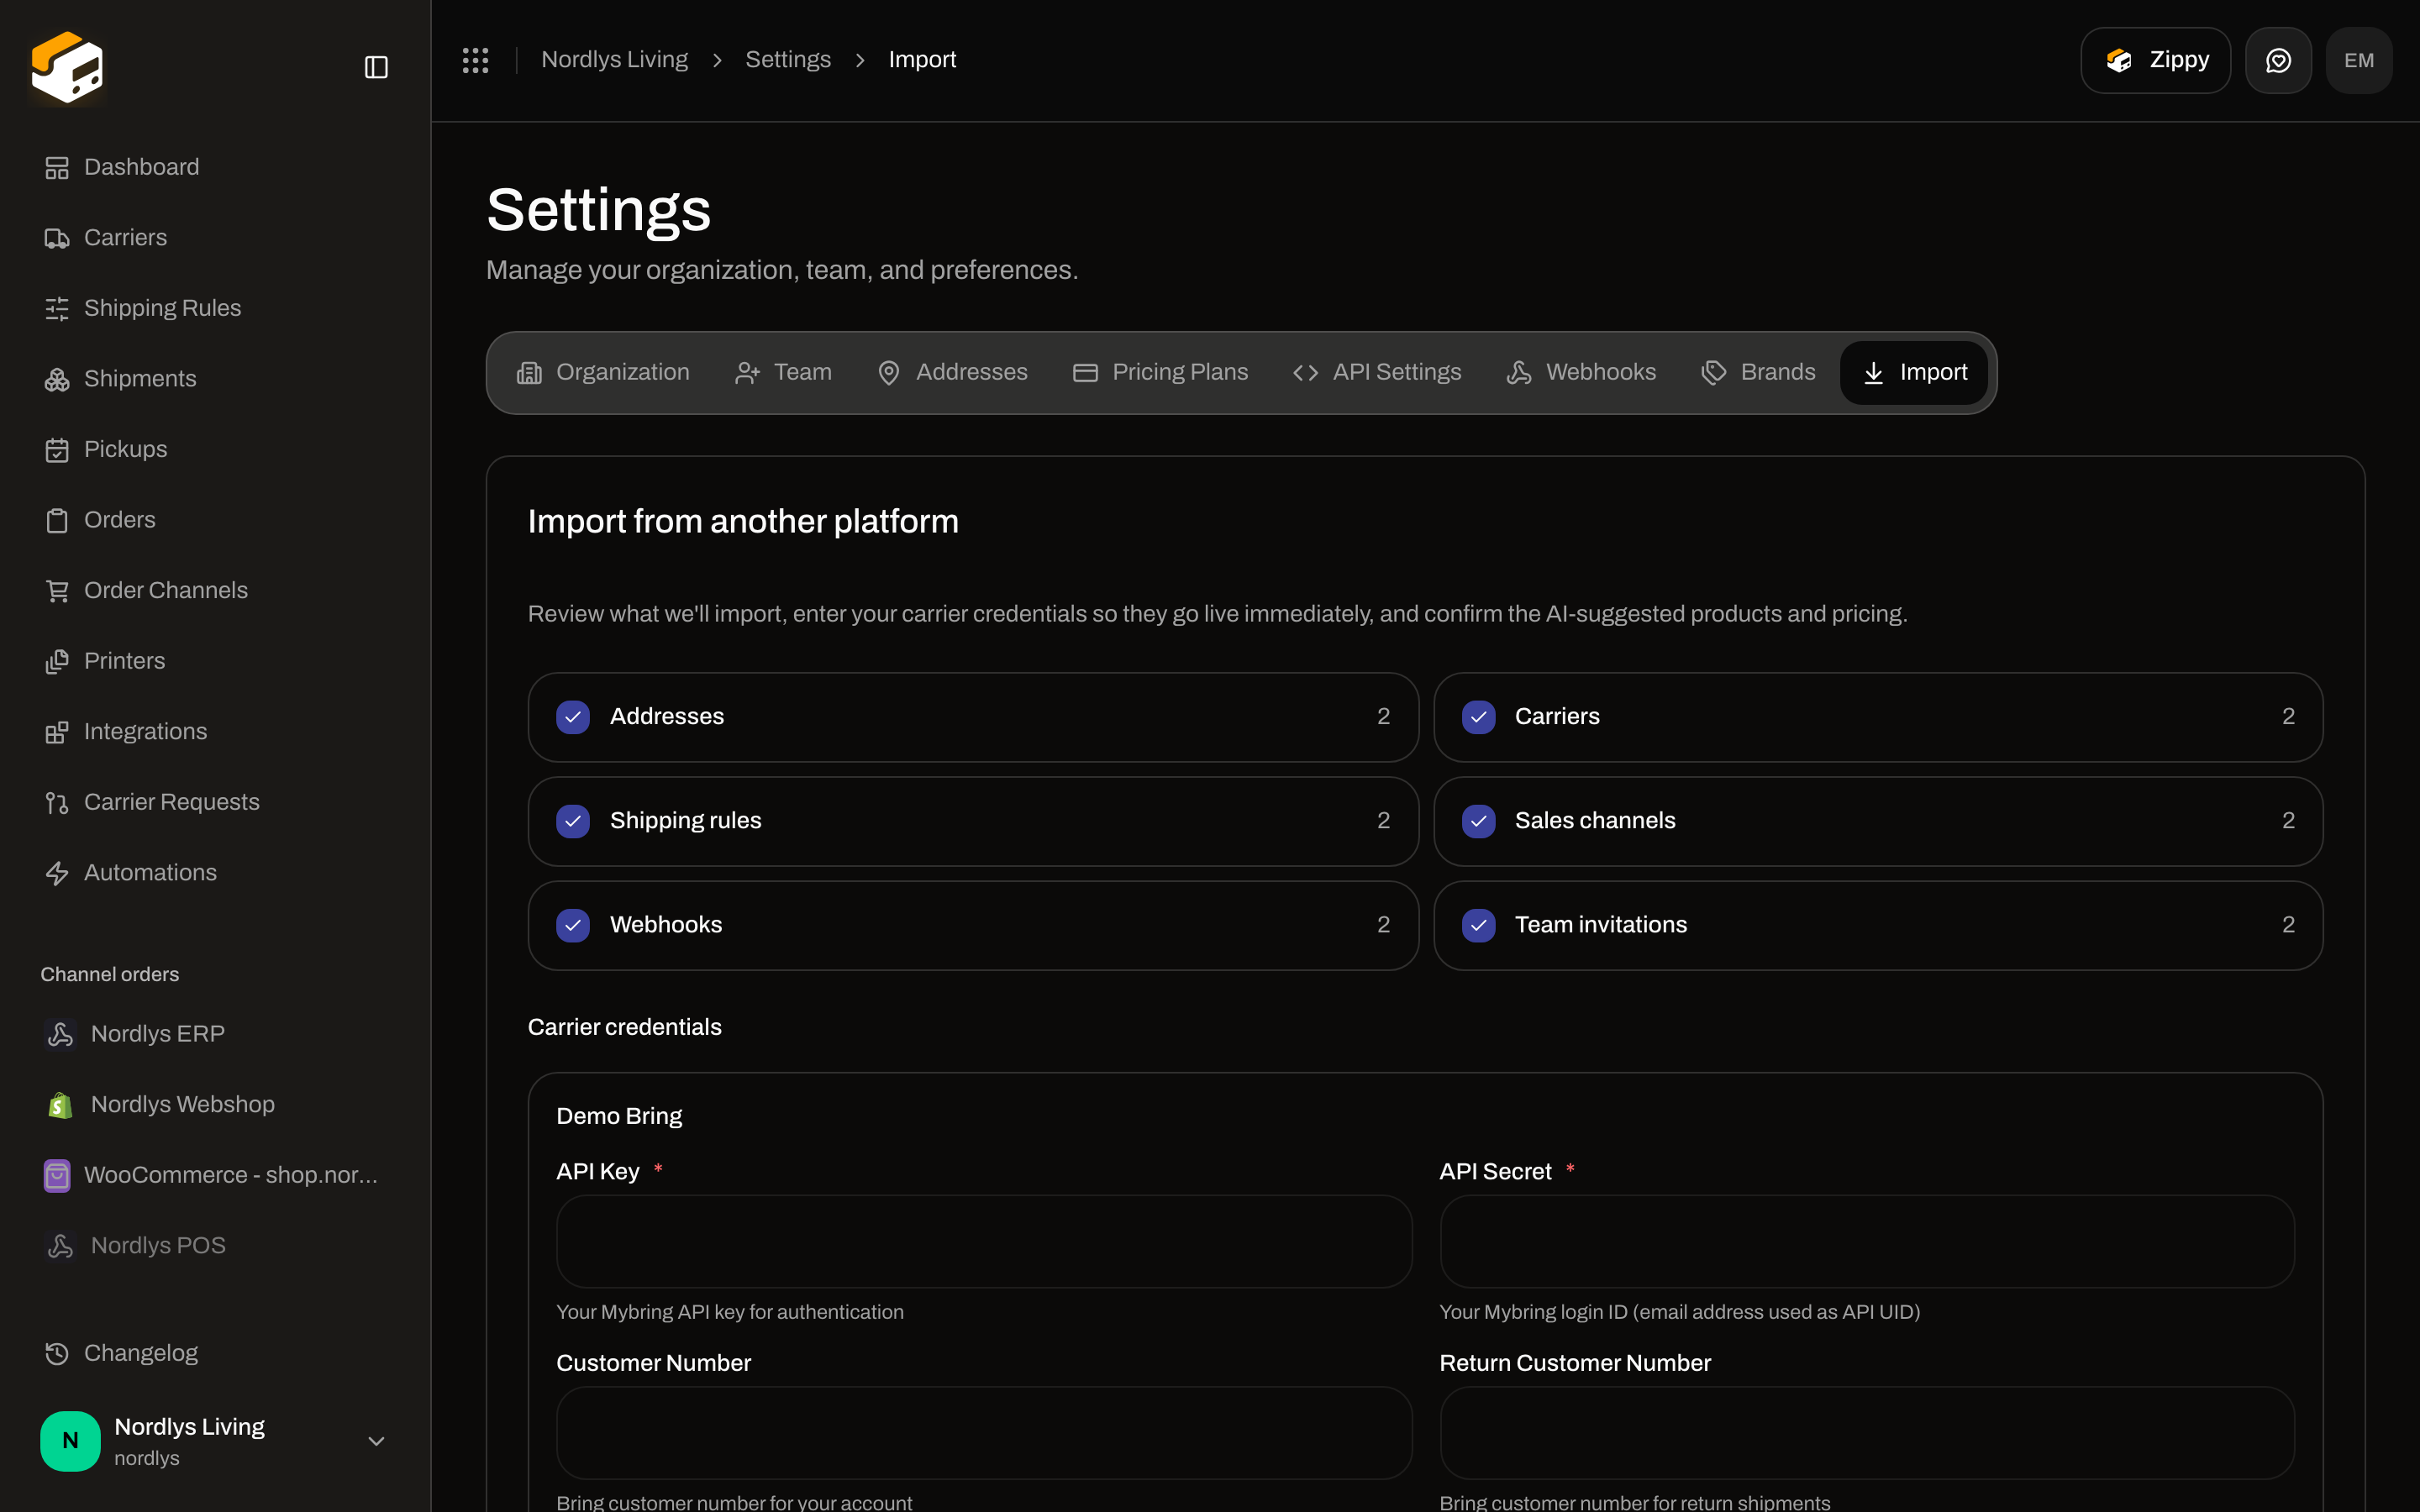Go to Settings breadcrumb link
The width and height of the screenshot is (2420, 1512).
pyautogui.click(x=788, y=60)
